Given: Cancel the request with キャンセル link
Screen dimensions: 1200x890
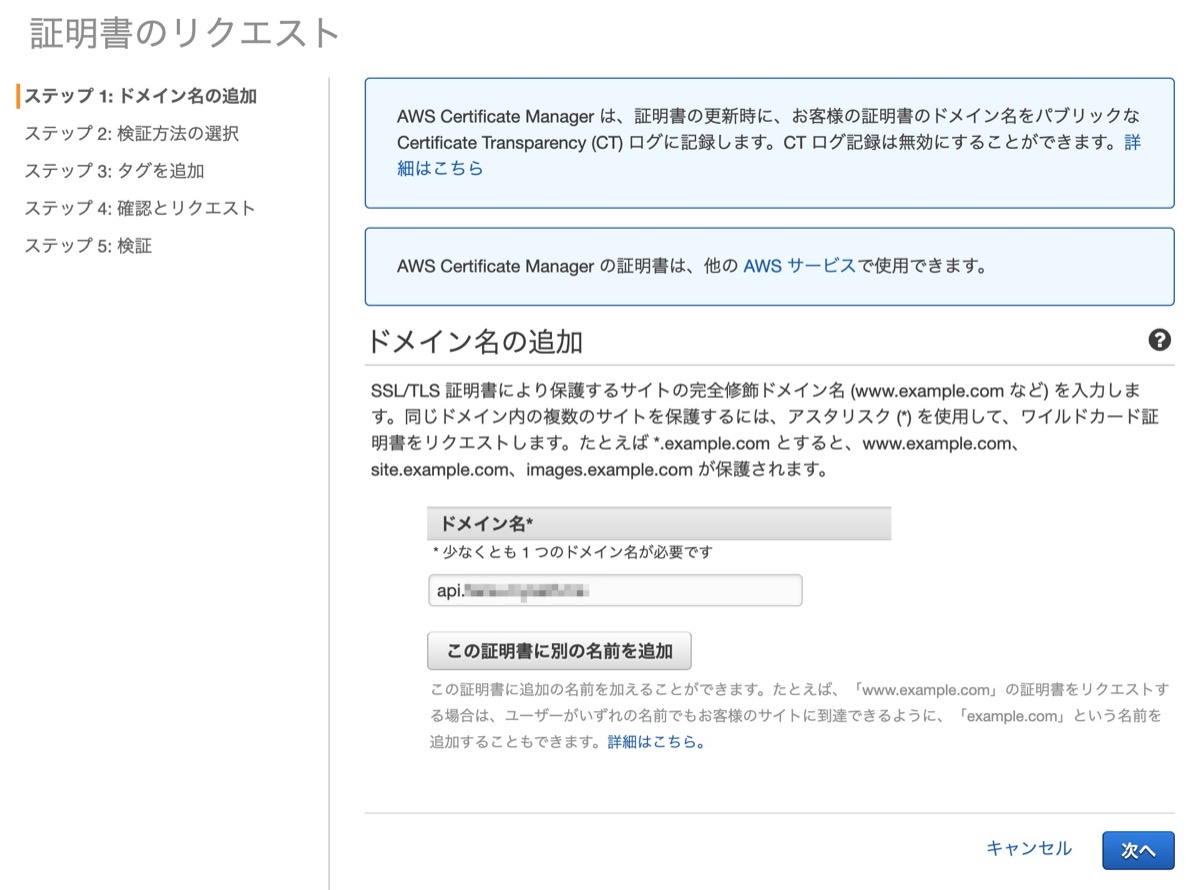Looking at the screenshot, I should tap(1029, 848).
